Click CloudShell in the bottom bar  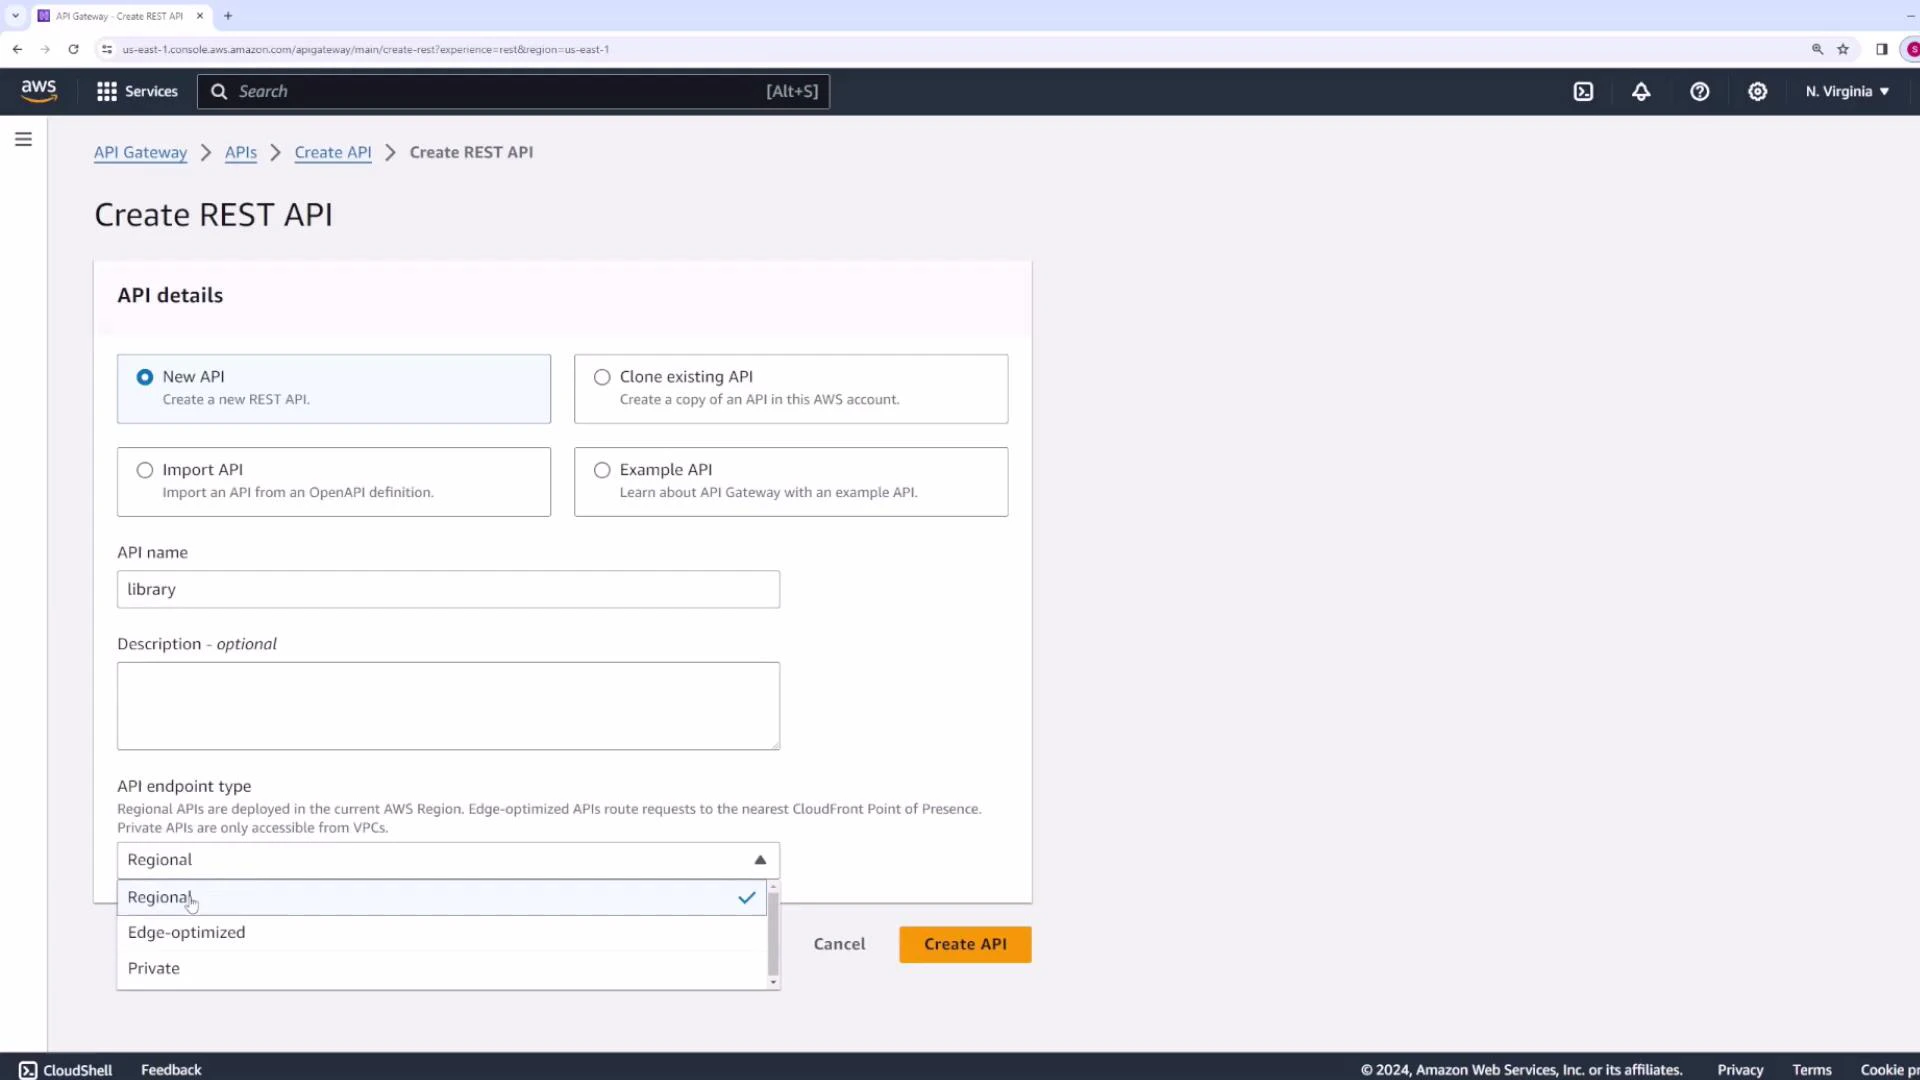[65, 1069]
